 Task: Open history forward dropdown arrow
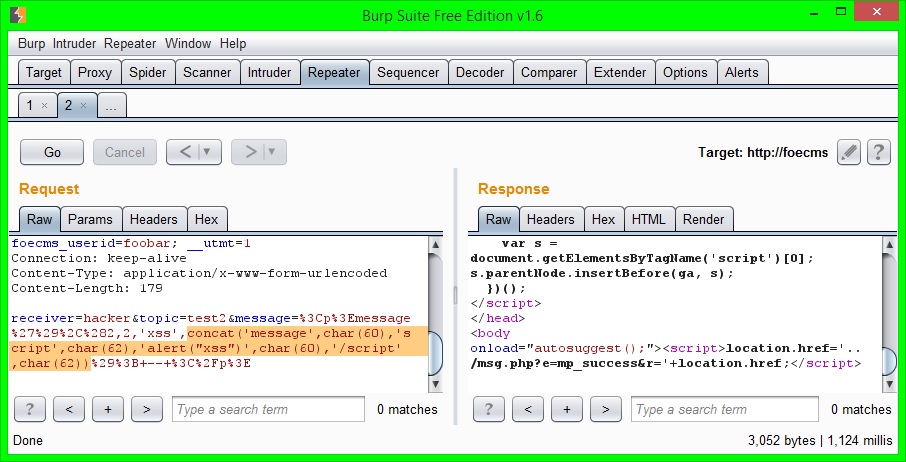[272, 152]
